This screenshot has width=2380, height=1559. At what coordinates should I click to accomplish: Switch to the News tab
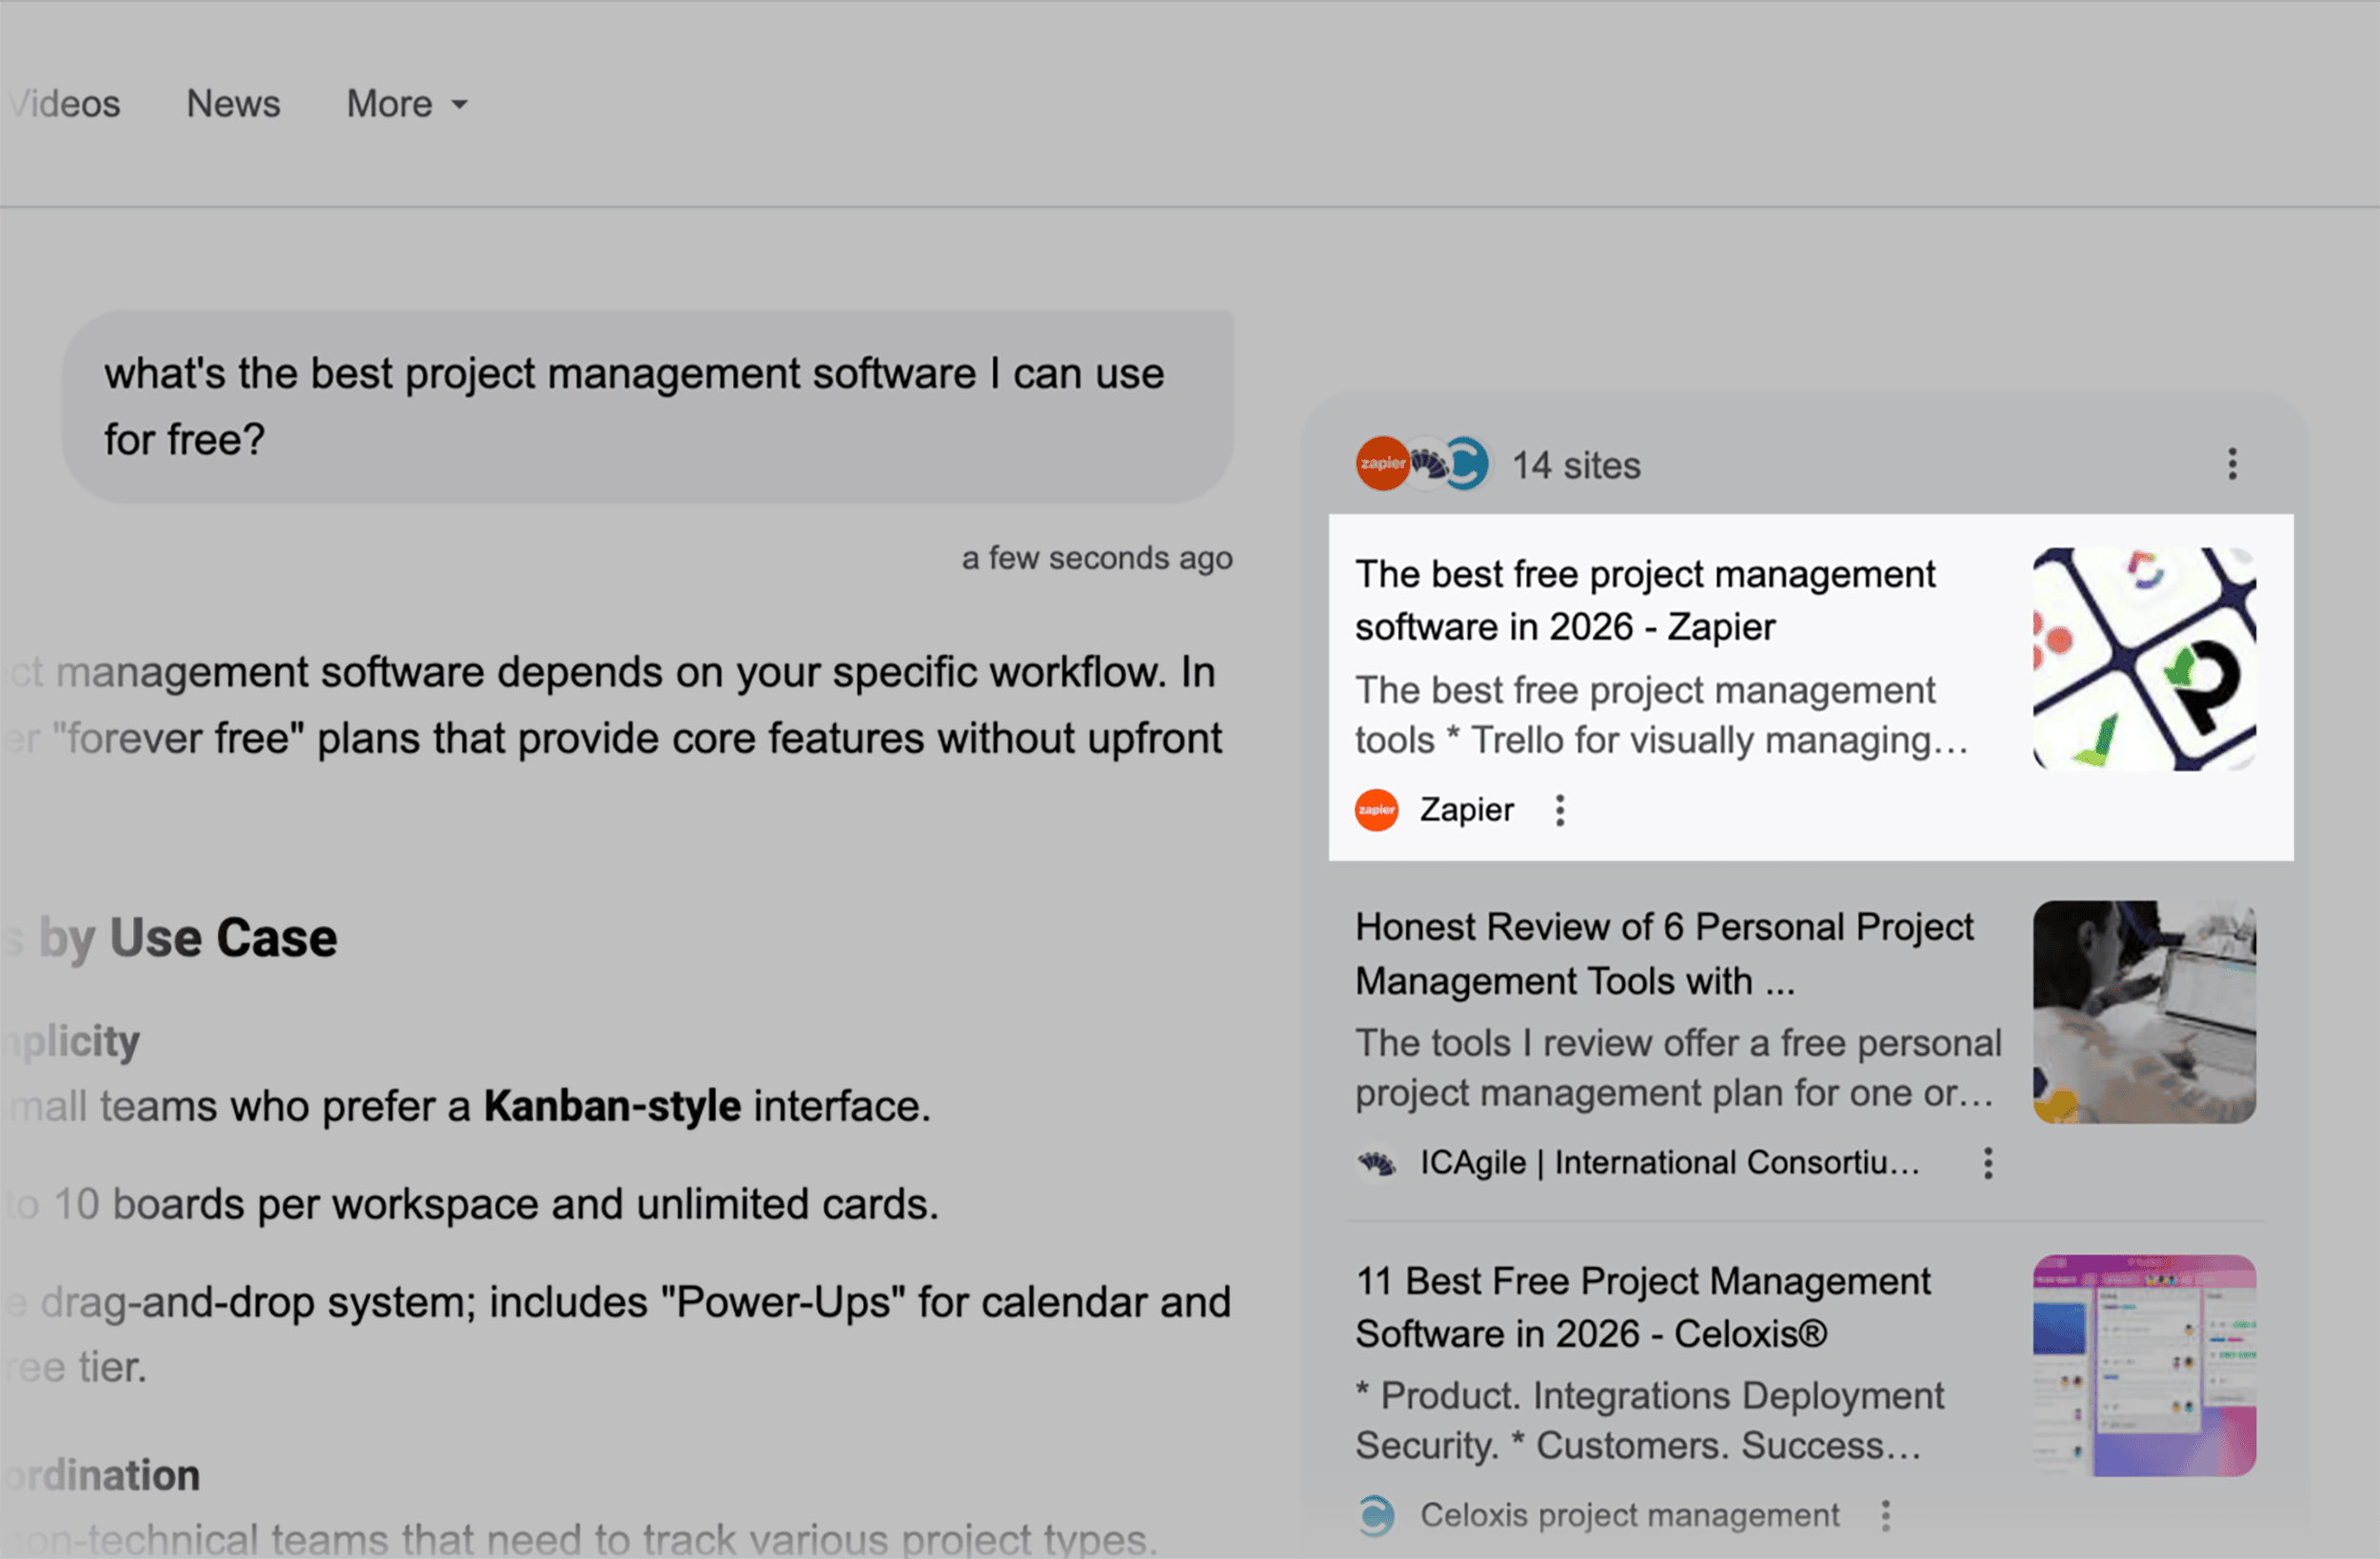[233, 103]
